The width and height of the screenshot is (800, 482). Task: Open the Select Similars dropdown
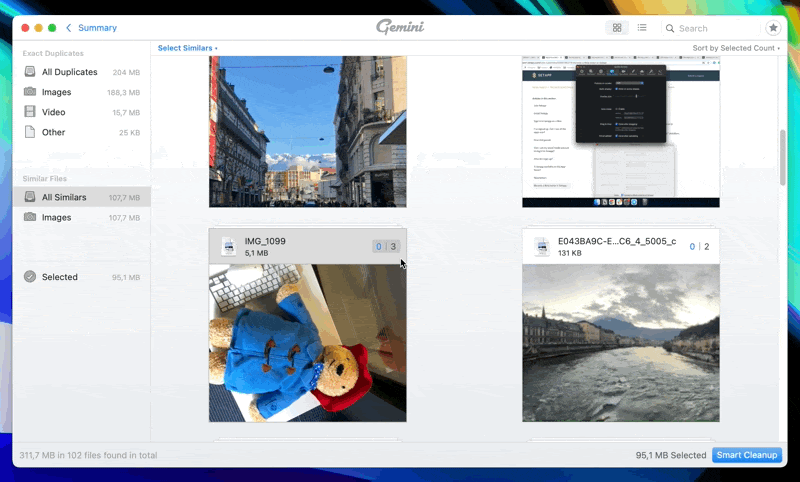click(x=187, y=48)
